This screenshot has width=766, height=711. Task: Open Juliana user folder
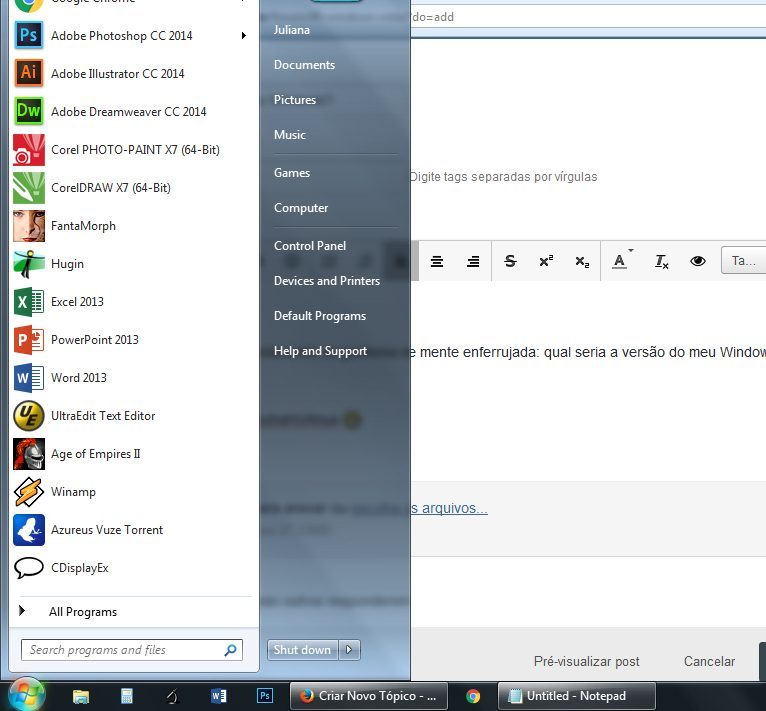click(x=292, y=30)
